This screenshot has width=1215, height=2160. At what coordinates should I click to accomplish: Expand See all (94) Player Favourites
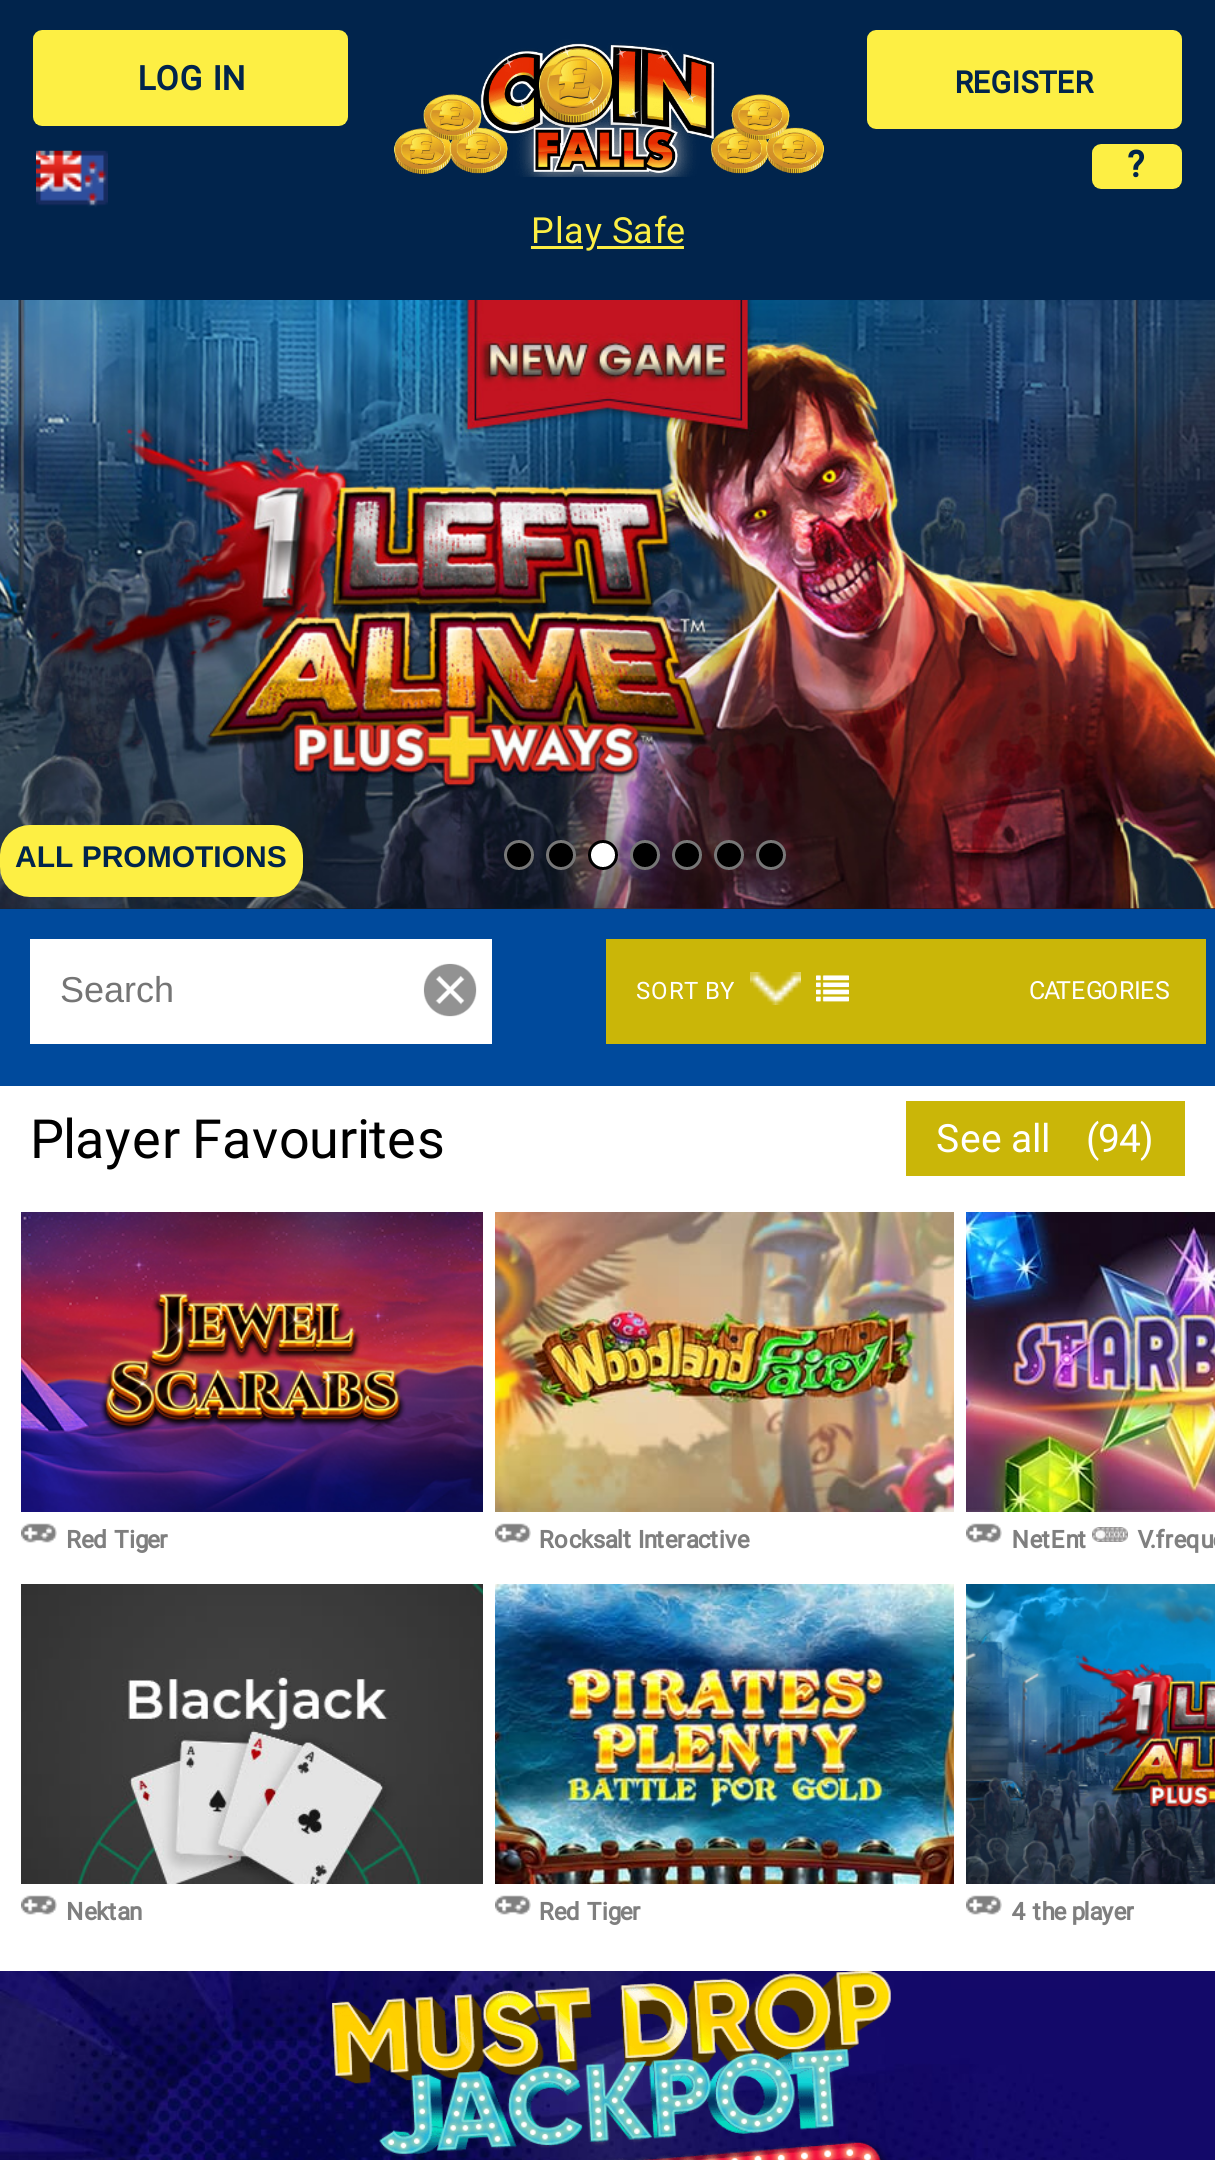pos(1045,1139)
